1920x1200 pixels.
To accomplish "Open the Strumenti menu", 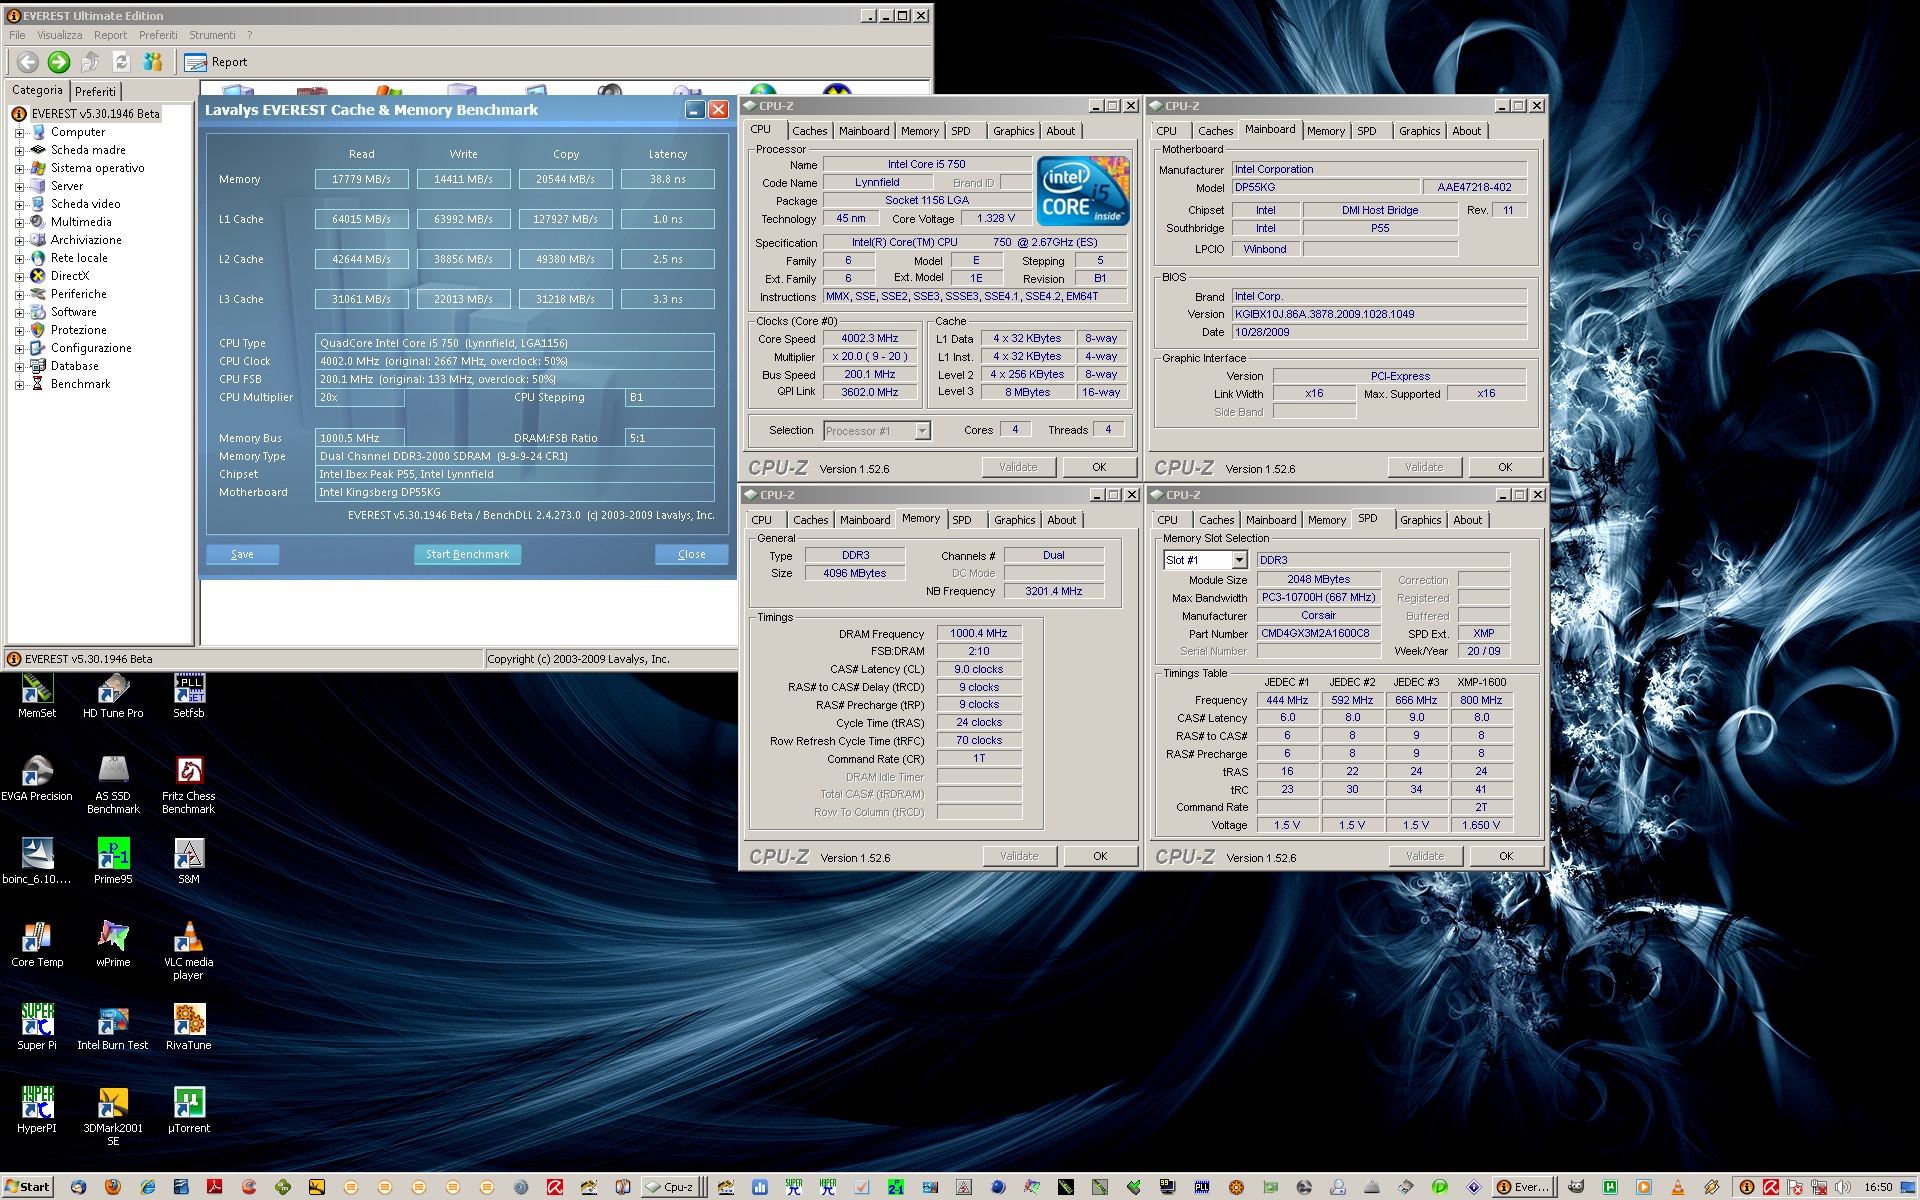I will 212,35.
